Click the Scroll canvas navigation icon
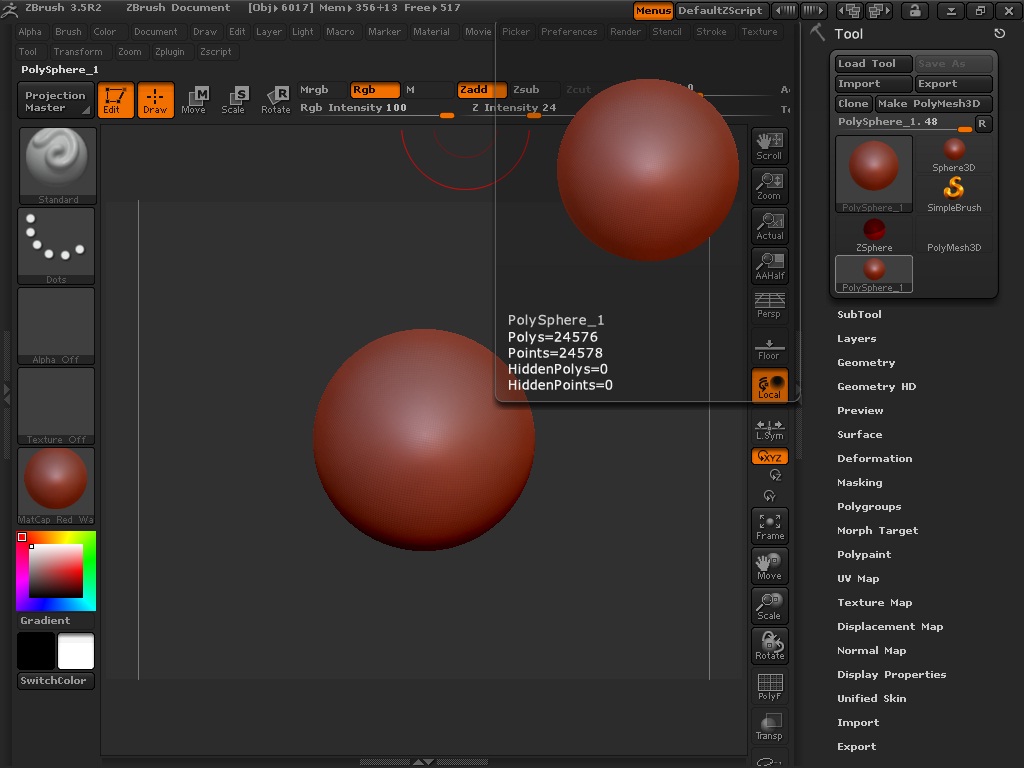Image resolution: width=1024 pixels, height=768 pixels. point(769,145)
